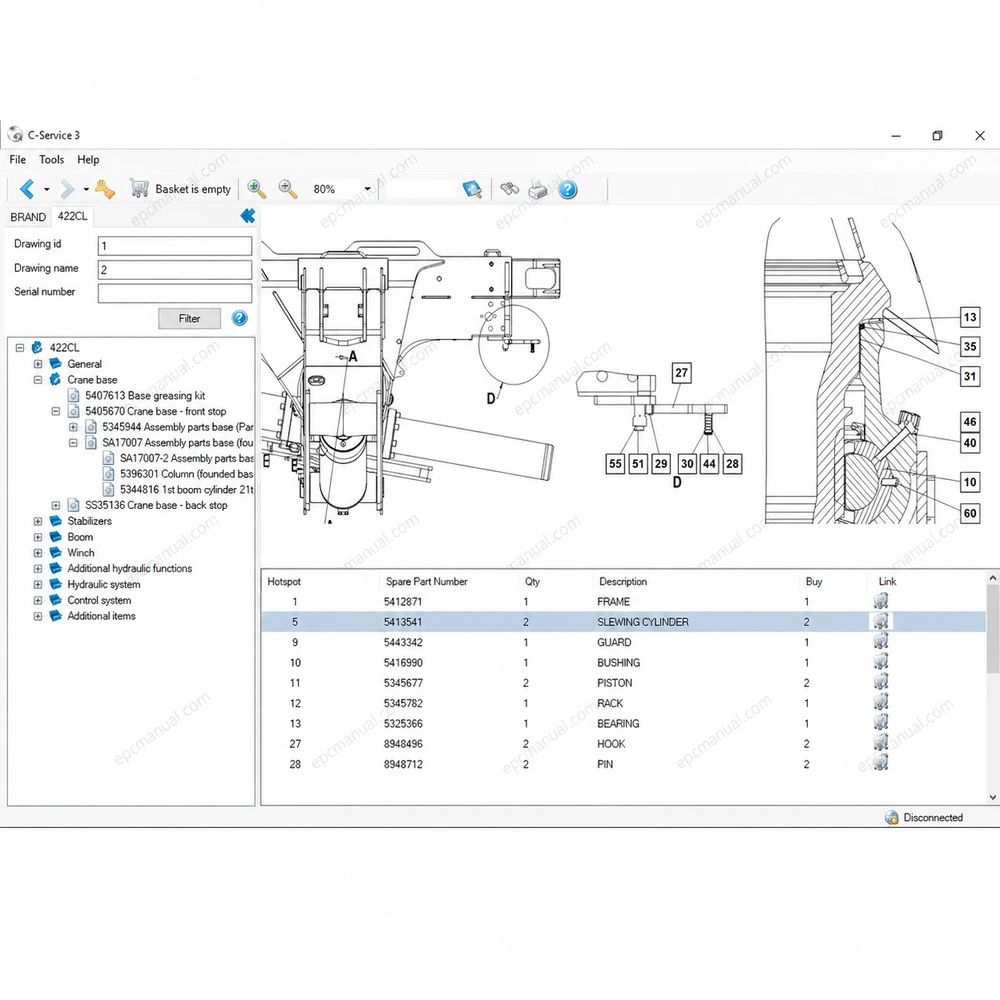Collapse the 422CL root tree node
This screenshot has width=1000, height=1000.
pos(20,348)
